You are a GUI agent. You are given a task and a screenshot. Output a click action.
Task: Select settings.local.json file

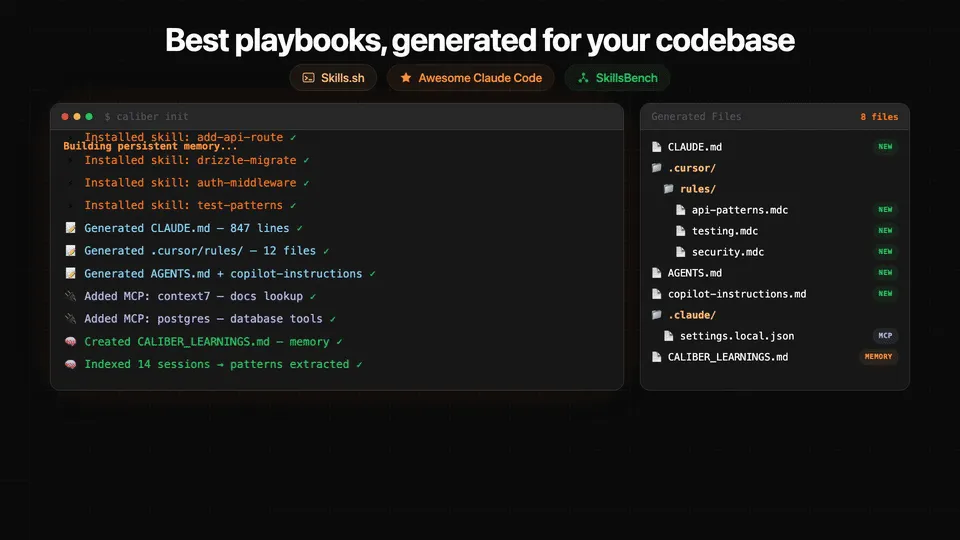(x=737, y=336)
